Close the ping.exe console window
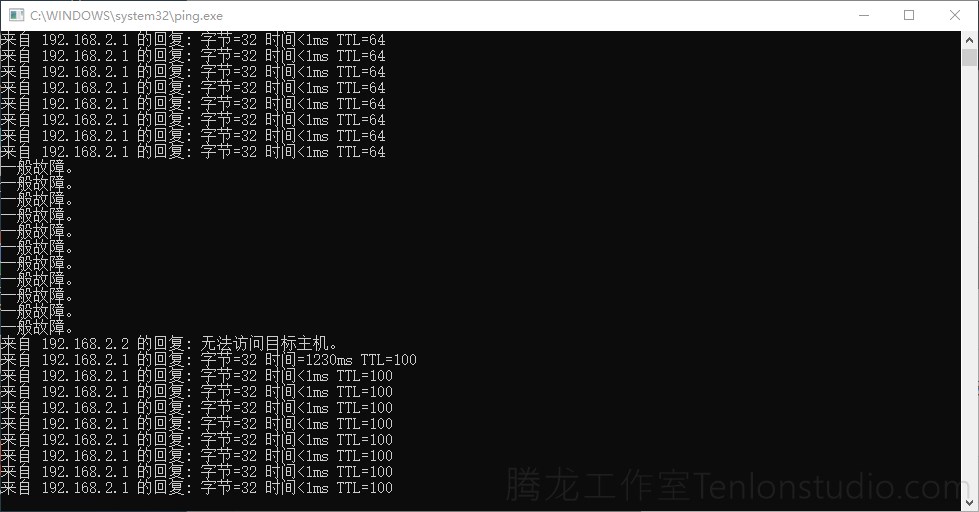The image size is (979, 512). click(955, 15)
